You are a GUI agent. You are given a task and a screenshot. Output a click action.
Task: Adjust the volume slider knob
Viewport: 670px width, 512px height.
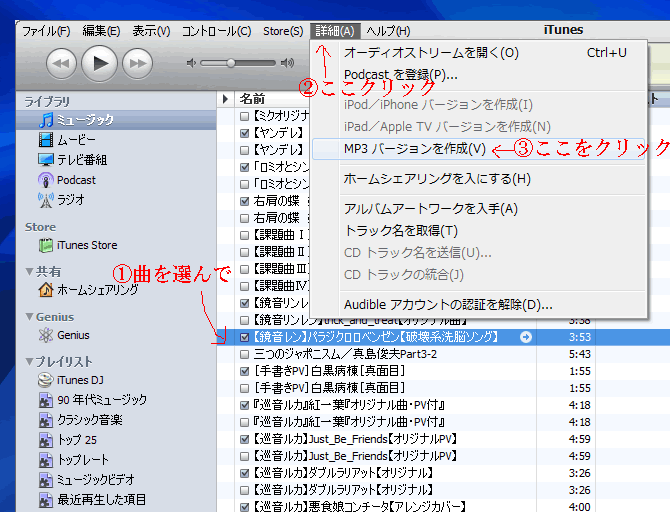pos(231,63)
